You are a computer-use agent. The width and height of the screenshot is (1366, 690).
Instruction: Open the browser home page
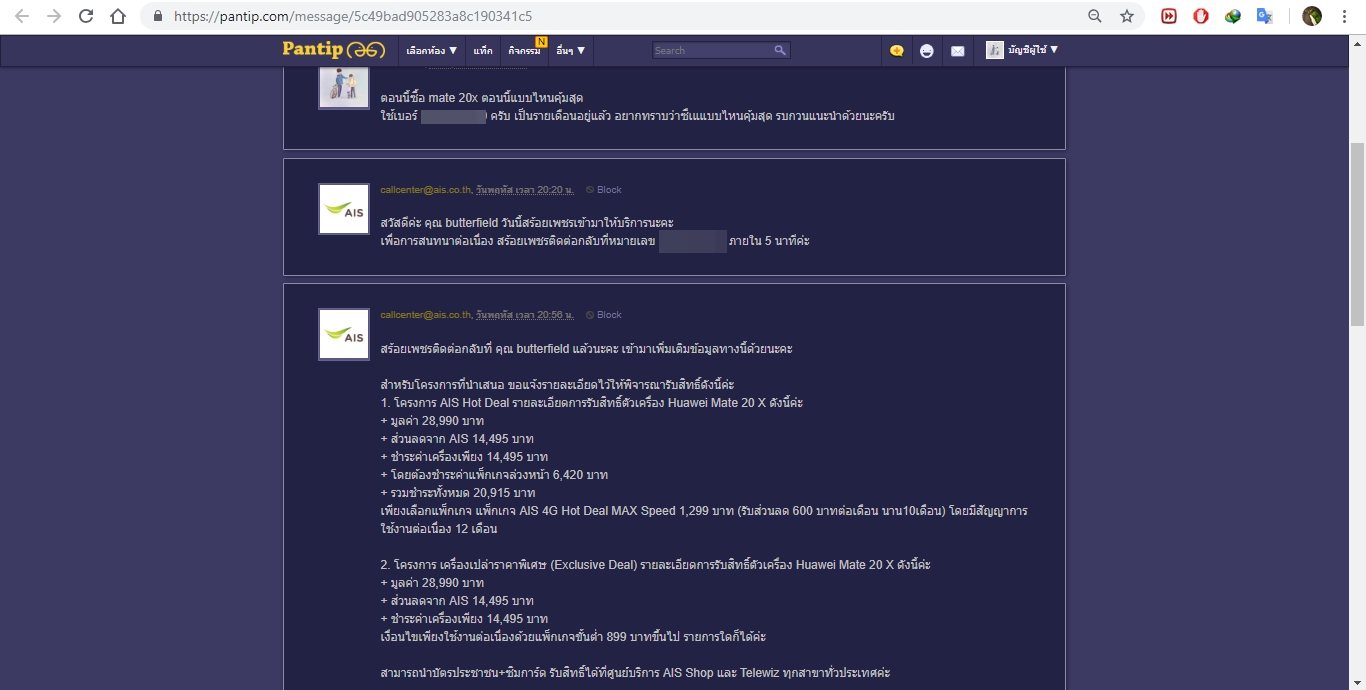118,16
